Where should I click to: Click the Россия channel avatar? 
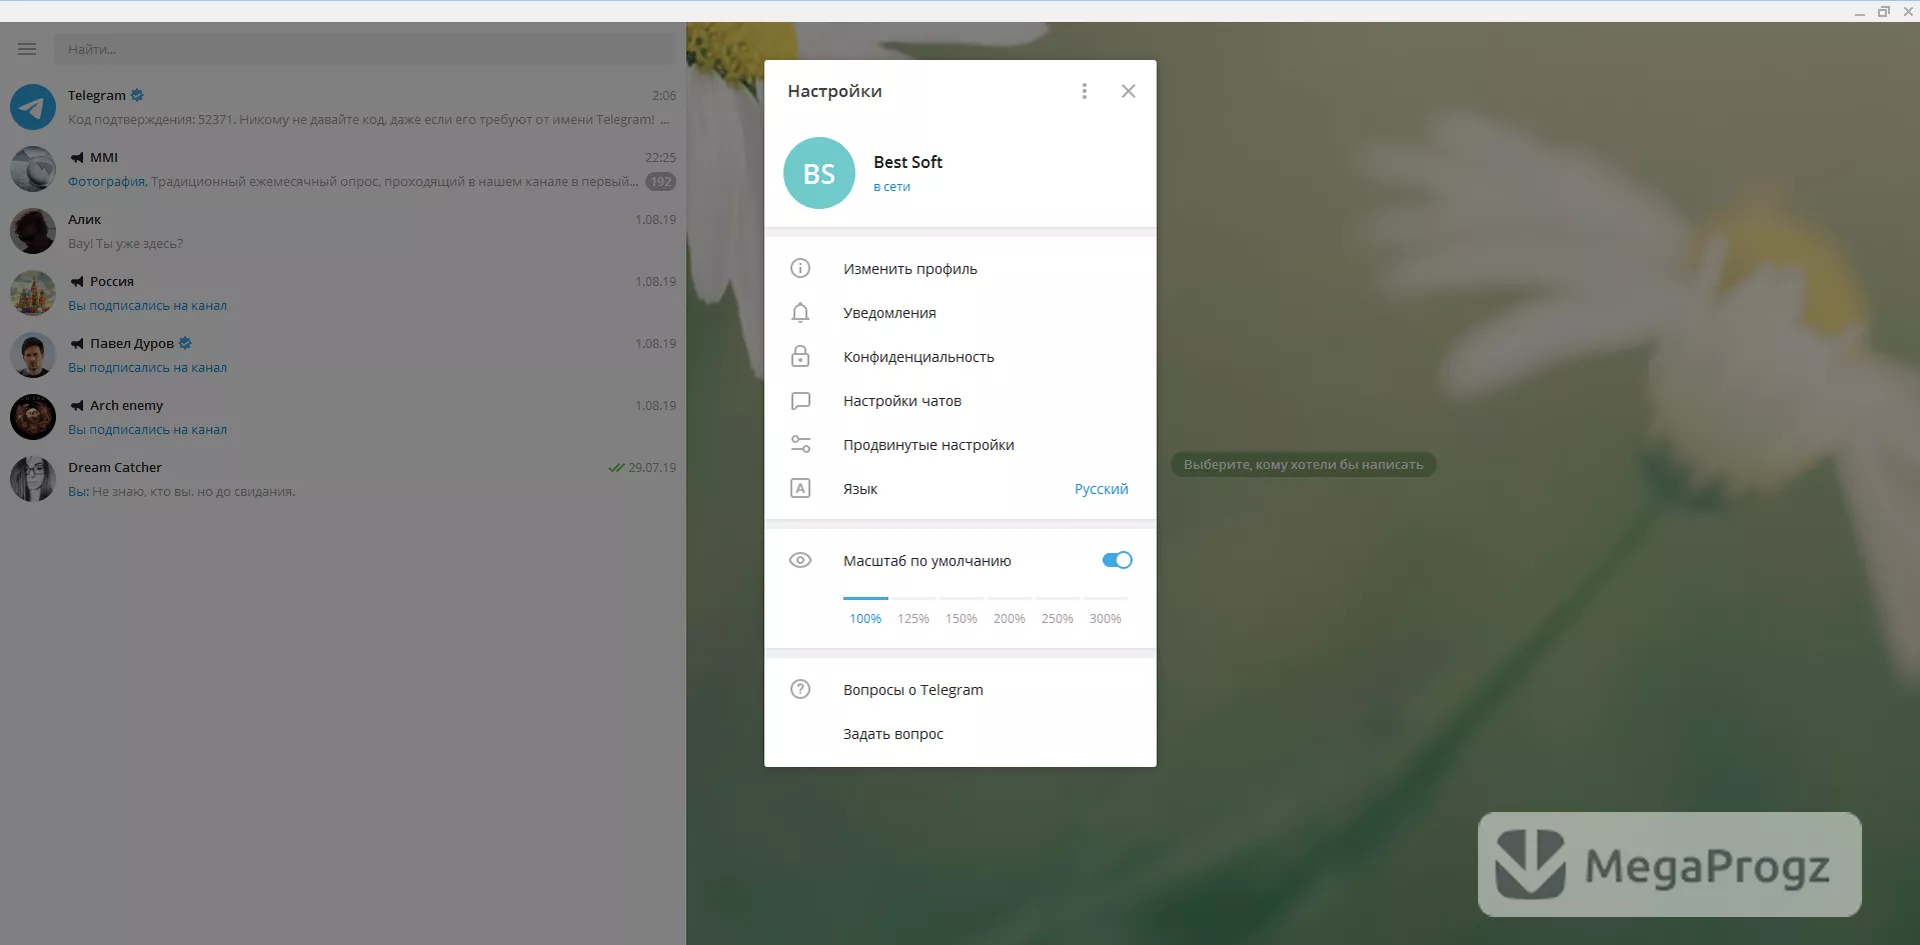[x=33, y=293]
